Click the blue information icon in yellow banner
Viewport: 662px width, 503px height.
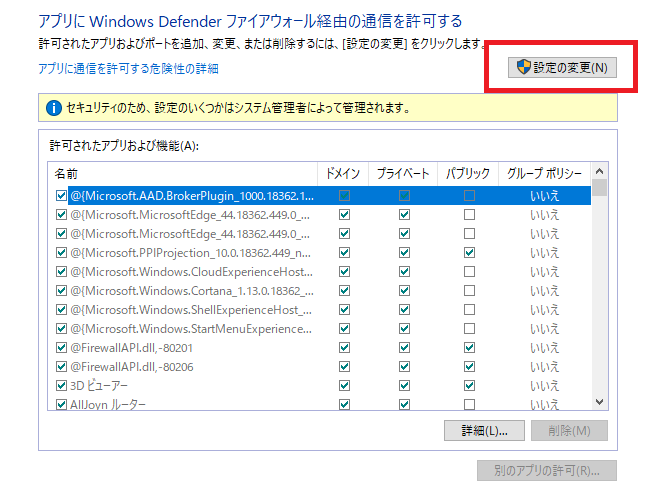(54, 108)
